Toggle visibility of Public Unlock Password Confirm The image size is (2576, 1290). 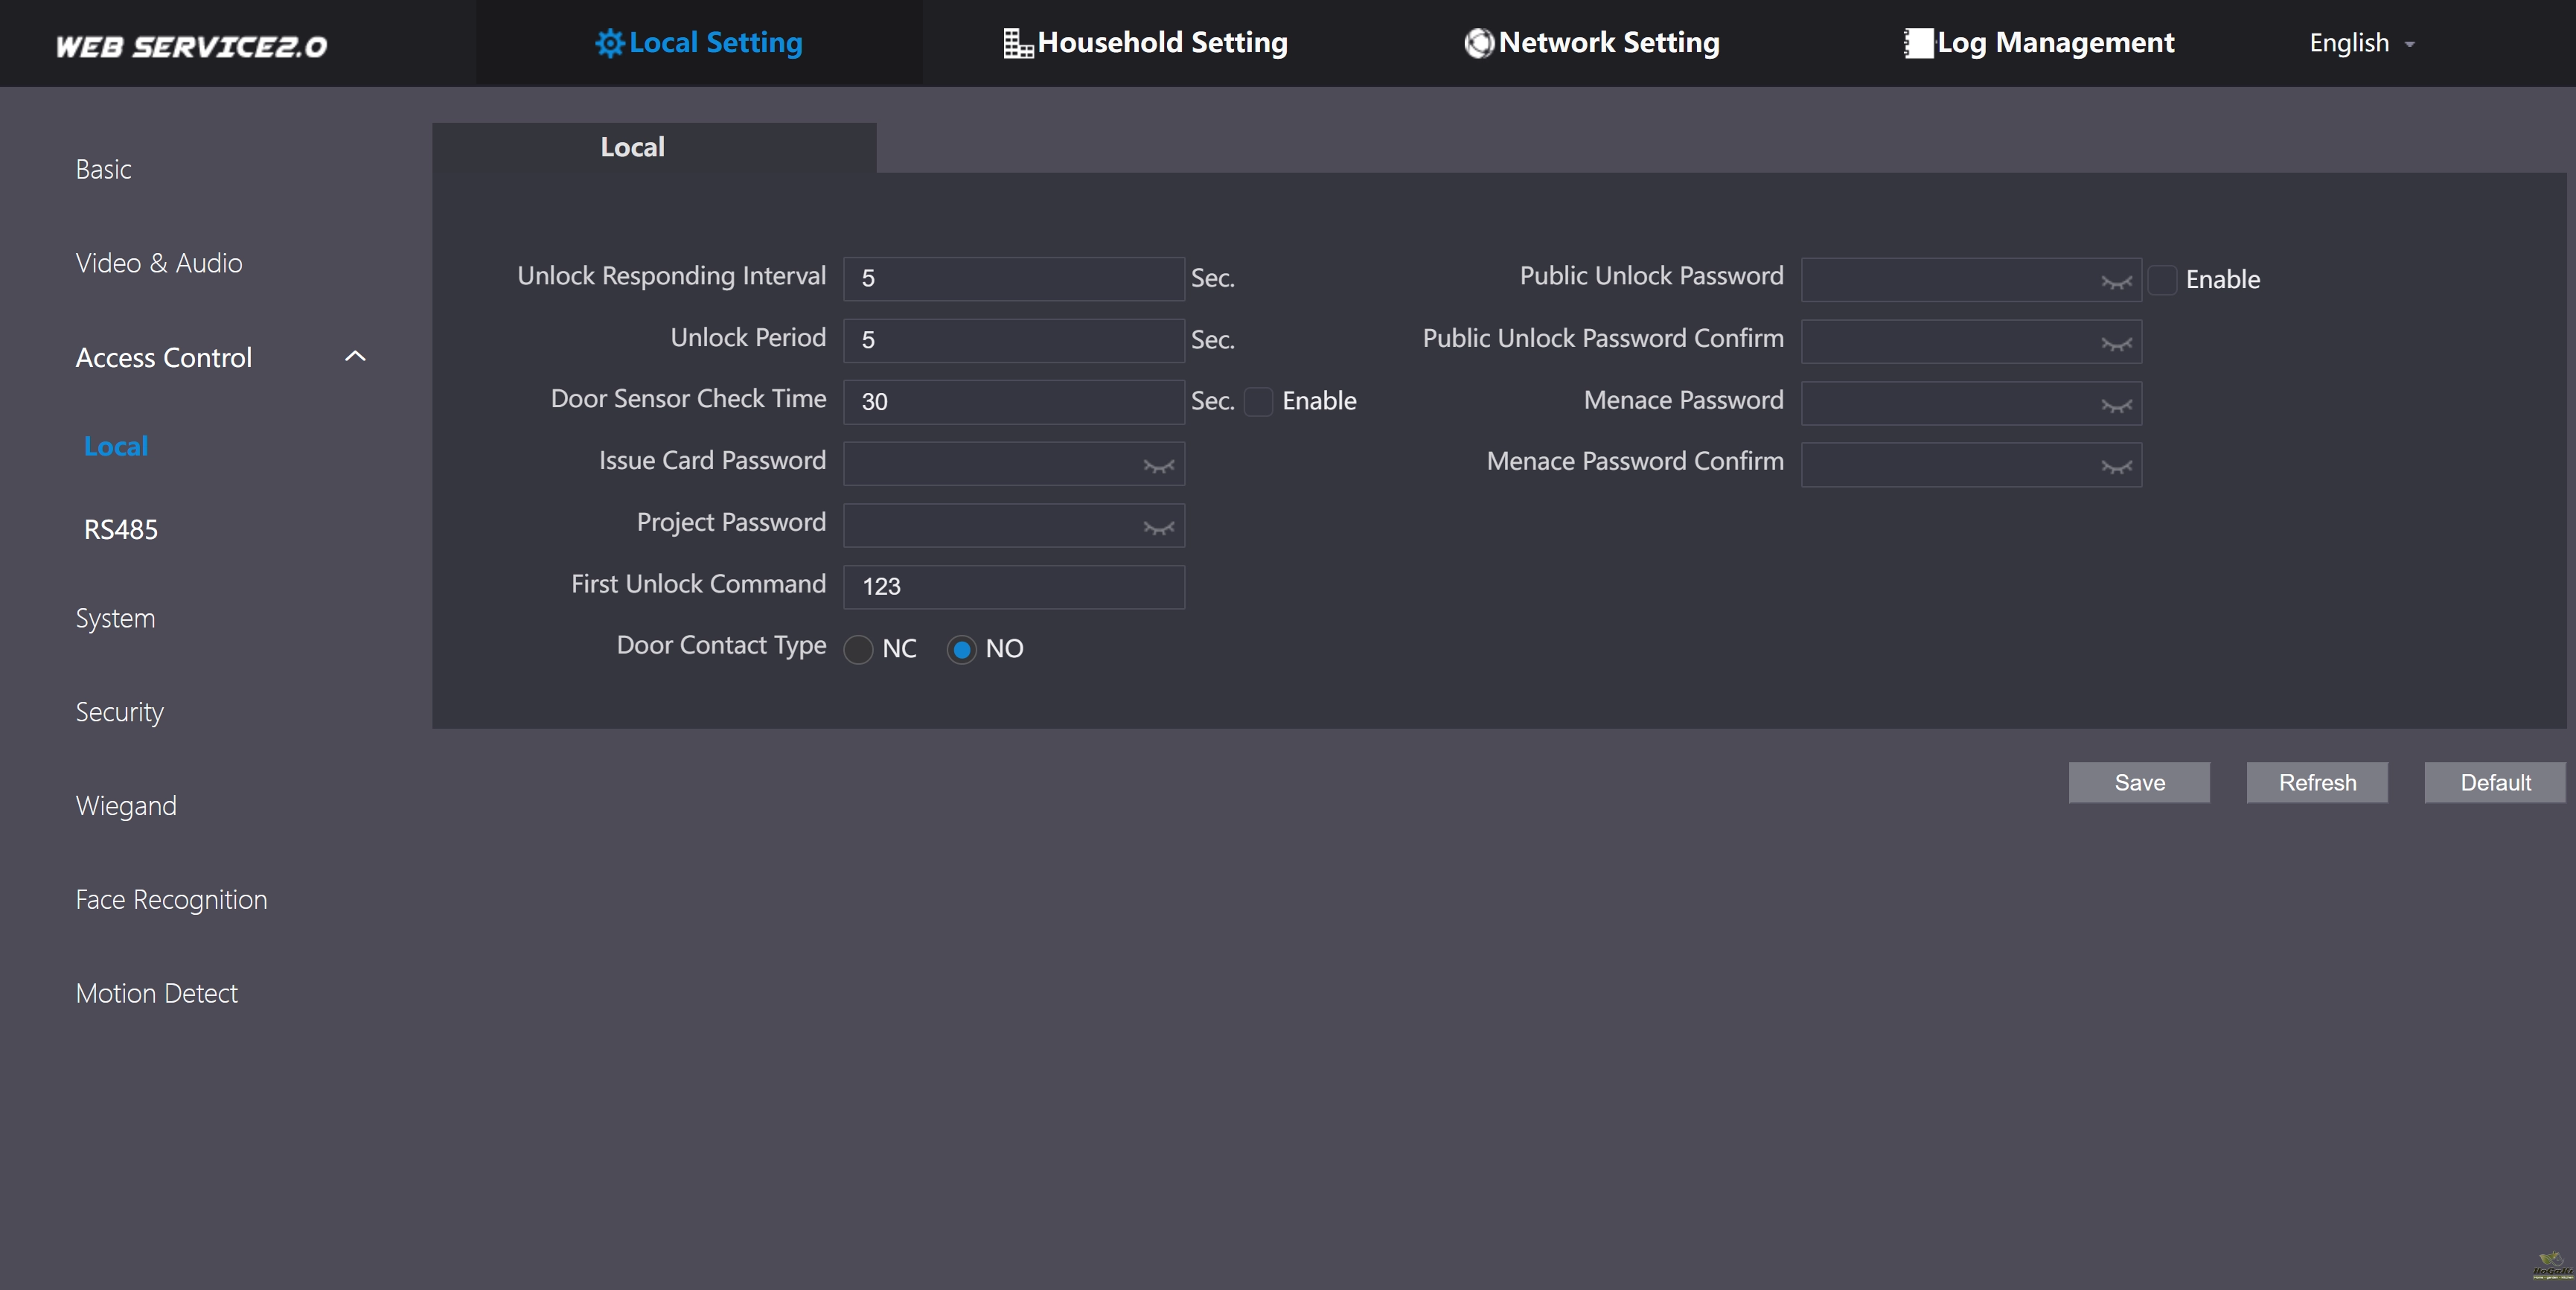[2116, 344]
